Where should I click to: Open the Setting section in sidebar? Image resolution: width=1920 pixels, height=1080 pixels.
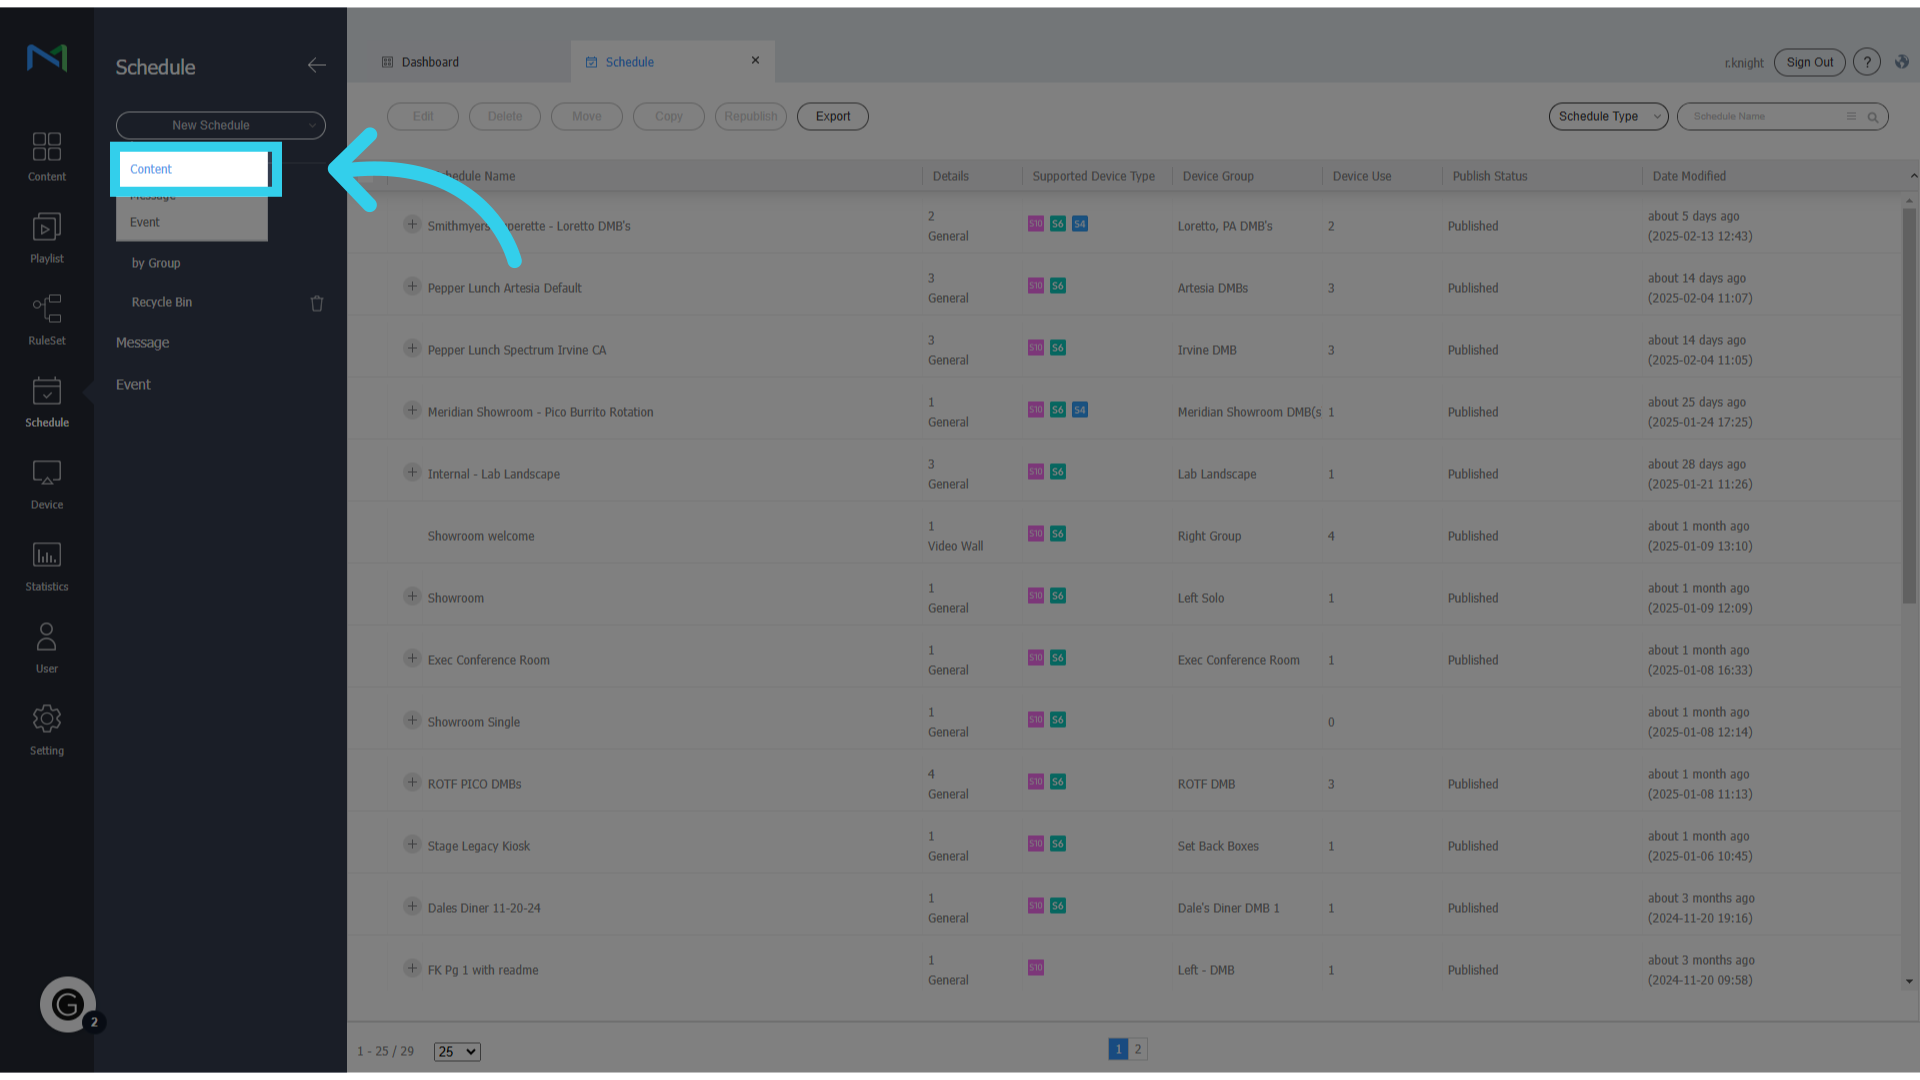pos(47,731)
